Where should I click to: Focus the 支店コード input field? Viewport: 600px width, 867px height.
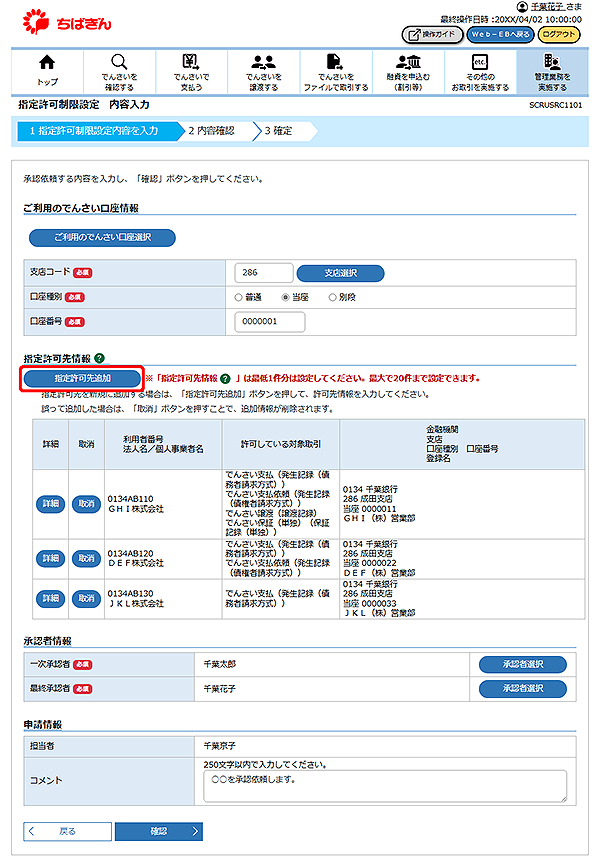tap(264, 273)
